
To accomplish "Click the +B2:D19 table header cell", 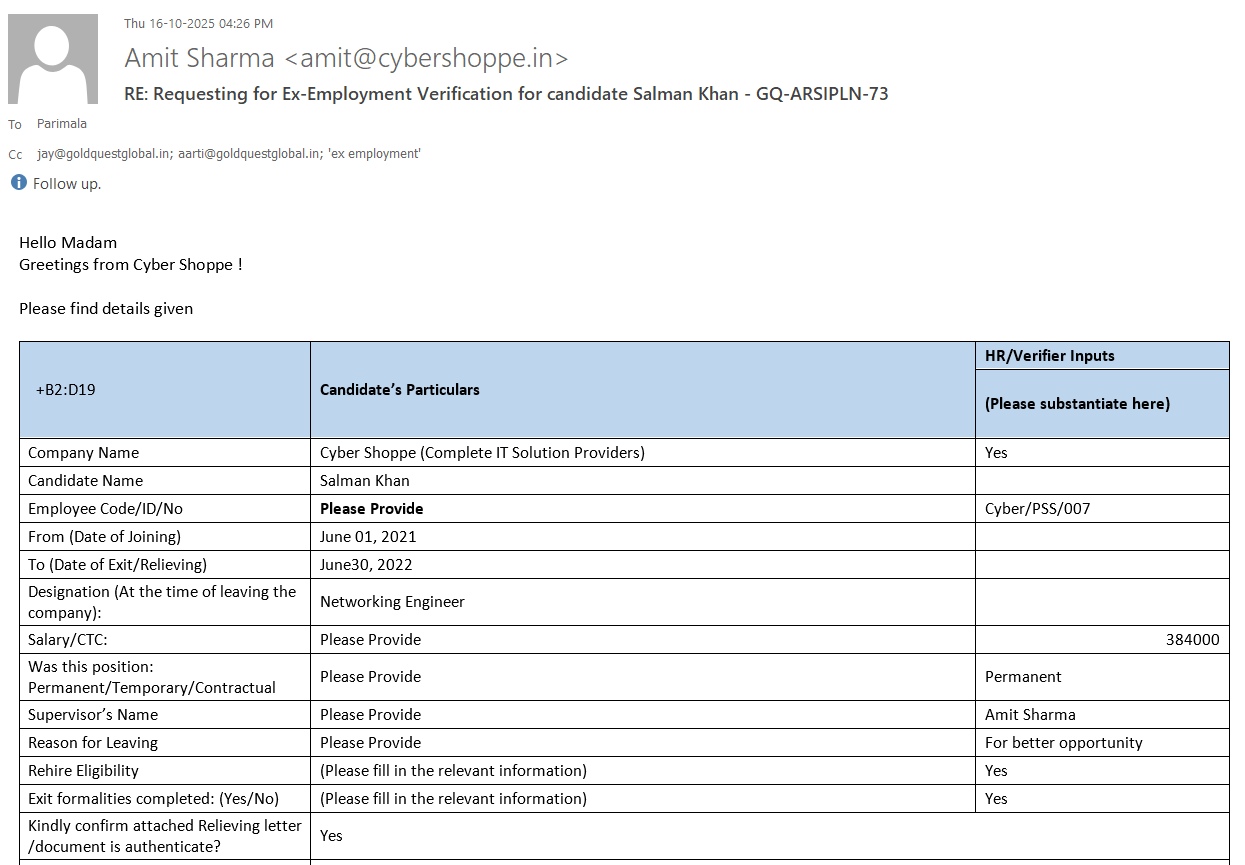I will pos(66,390).
